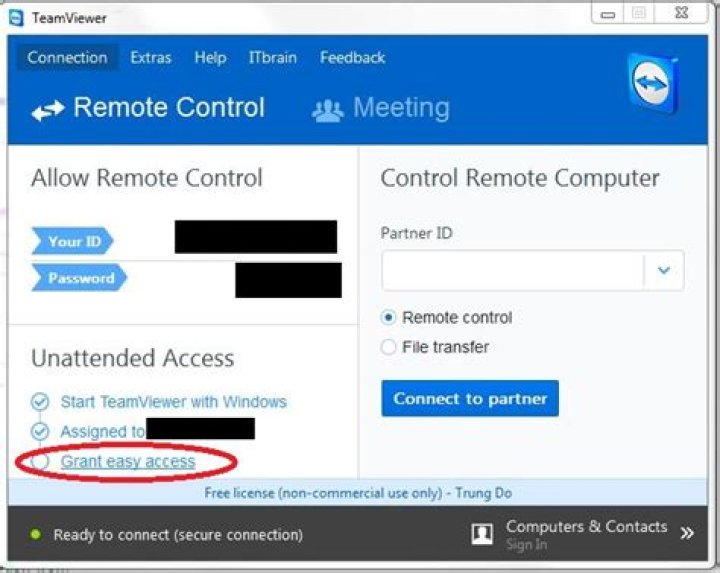Click the Computers & Contacts person icon
Image resolution: width=720 pixels, height=573 pixels.
482,534
